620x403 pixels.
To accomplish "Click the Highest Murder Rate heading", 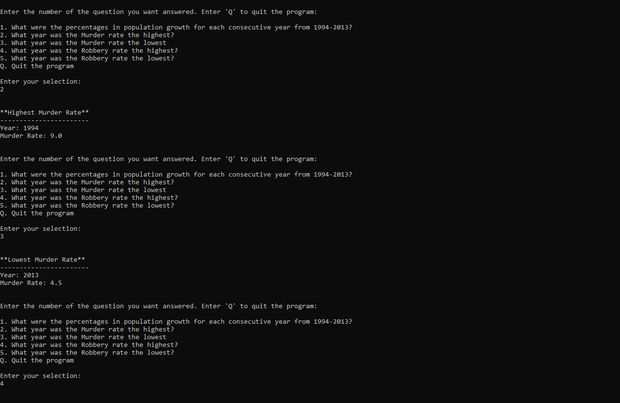I will (44, 112).
